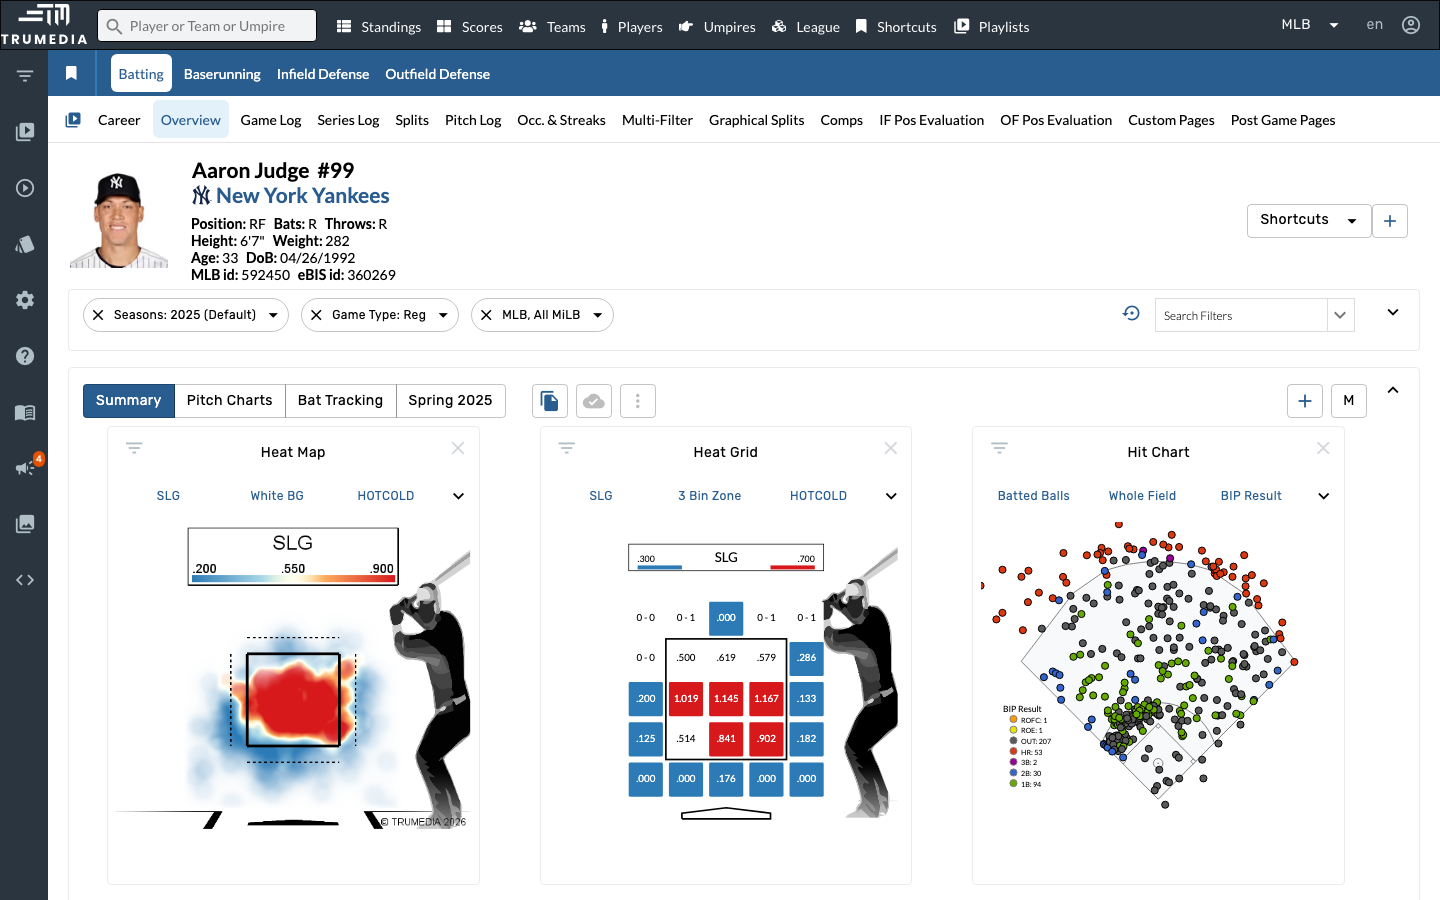Open Umpires in the top navigation

pos(717,27)
